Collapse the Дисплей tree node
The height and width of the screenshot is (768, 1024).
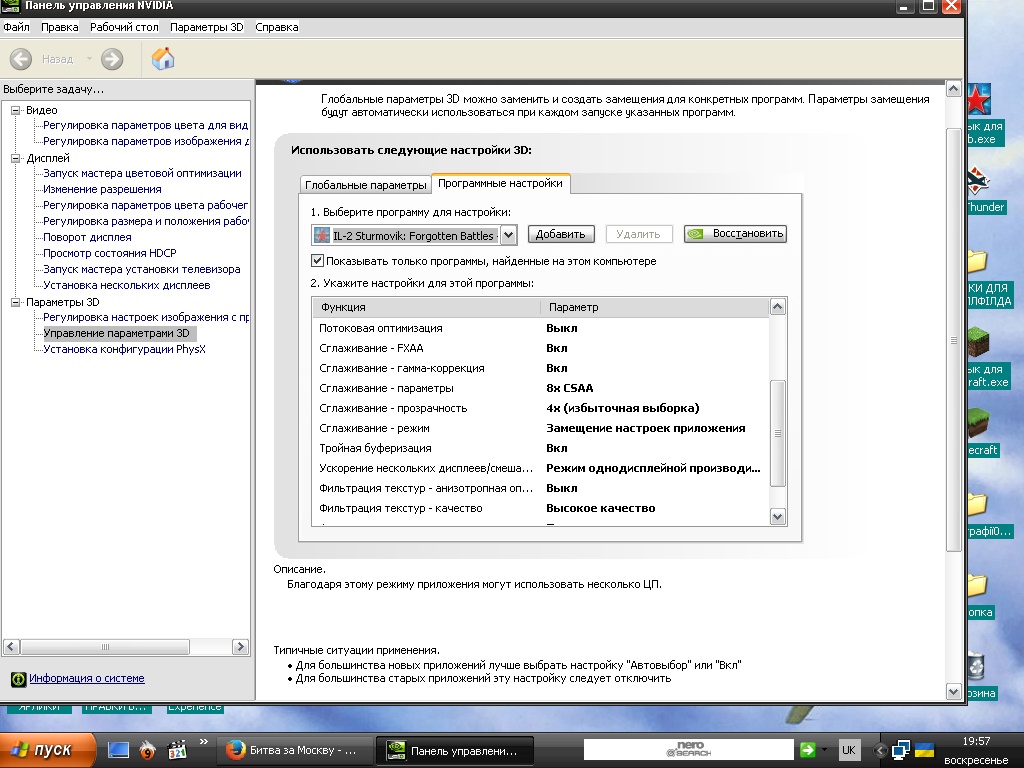(x=16, y=158)
